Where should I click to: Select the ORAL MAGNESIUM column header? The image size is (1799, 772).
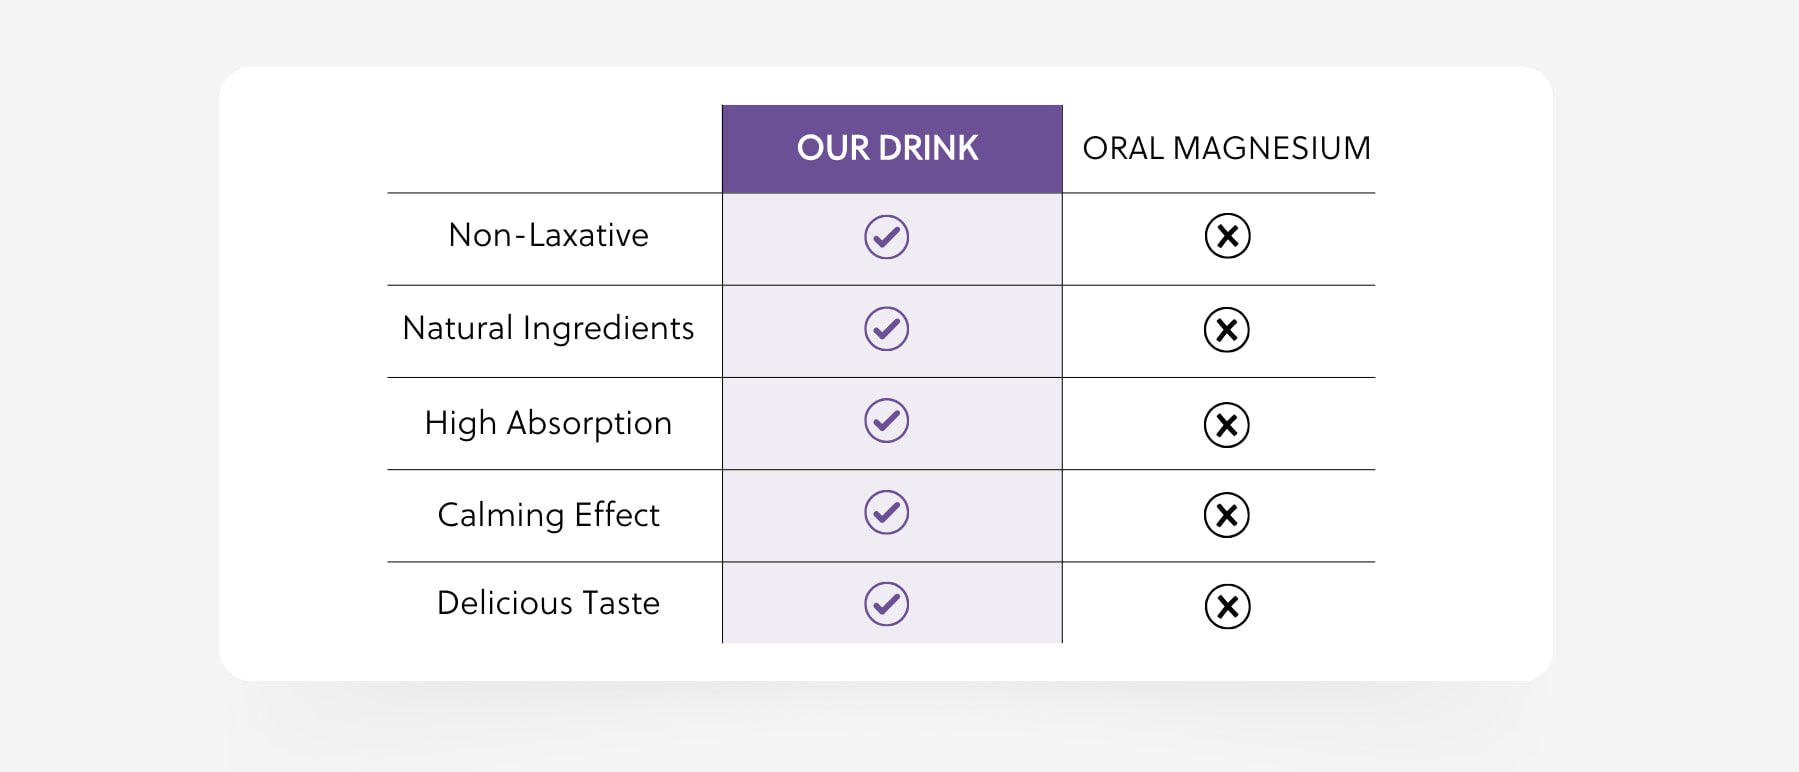(1227, 148)
